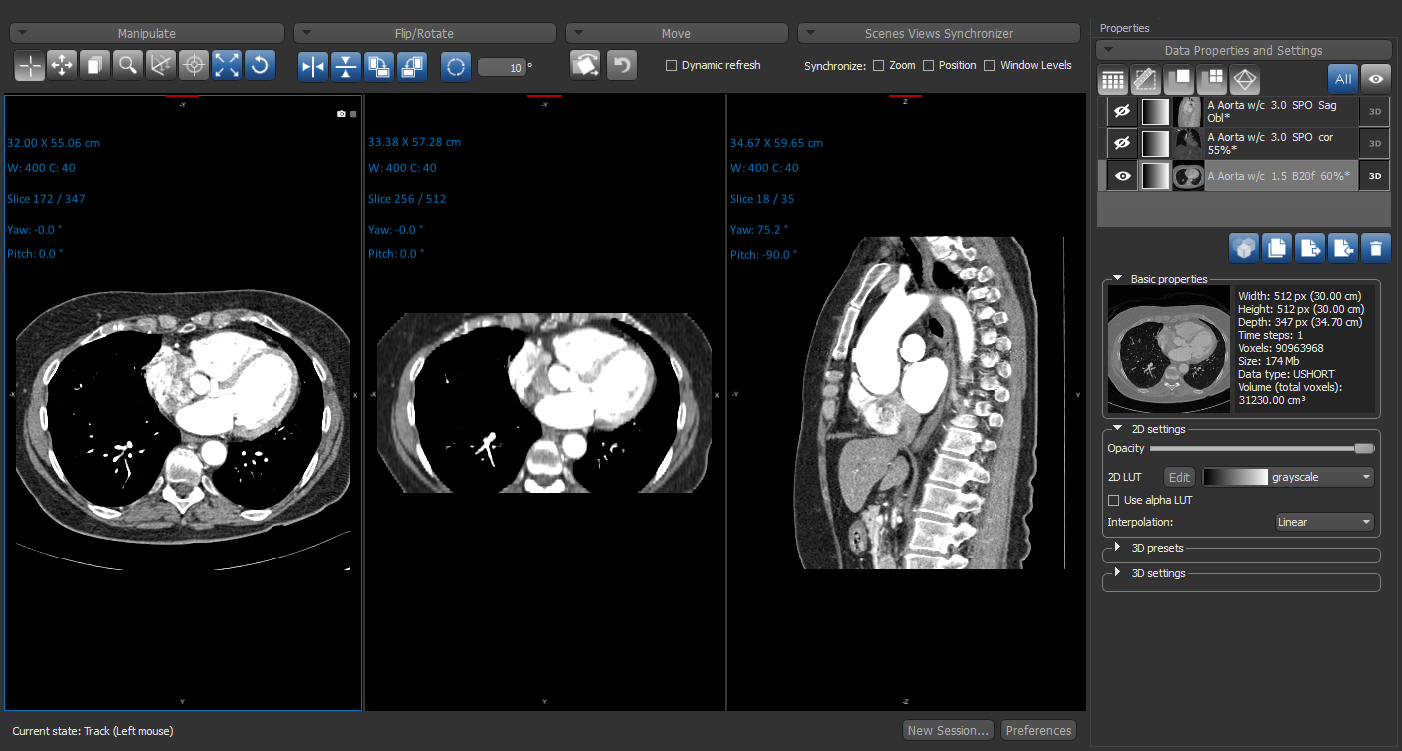The height and width of the screenshot is (751, 1402).
Task: Flip the image vertically
Action: (x=346, y=67)
